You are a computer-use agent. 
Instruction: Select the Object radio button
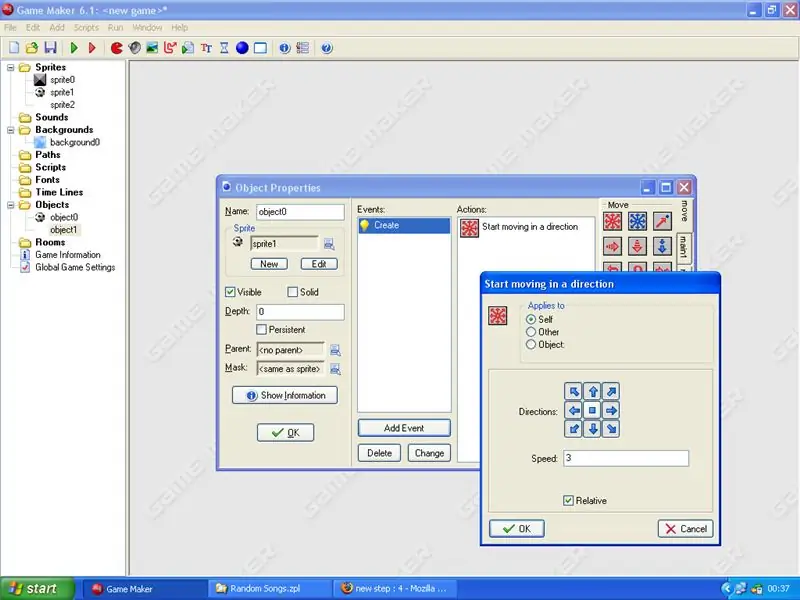click(531, 344)
